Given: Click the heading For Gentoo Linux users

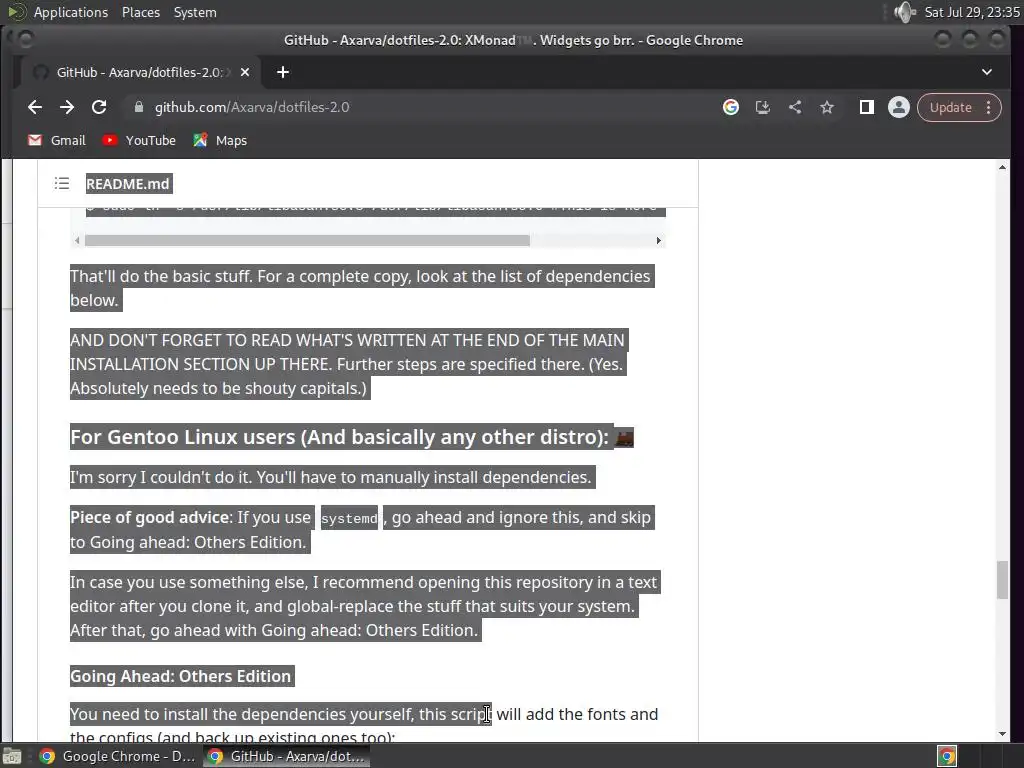Looking at the screenshot, I should [x=340, y=437].
